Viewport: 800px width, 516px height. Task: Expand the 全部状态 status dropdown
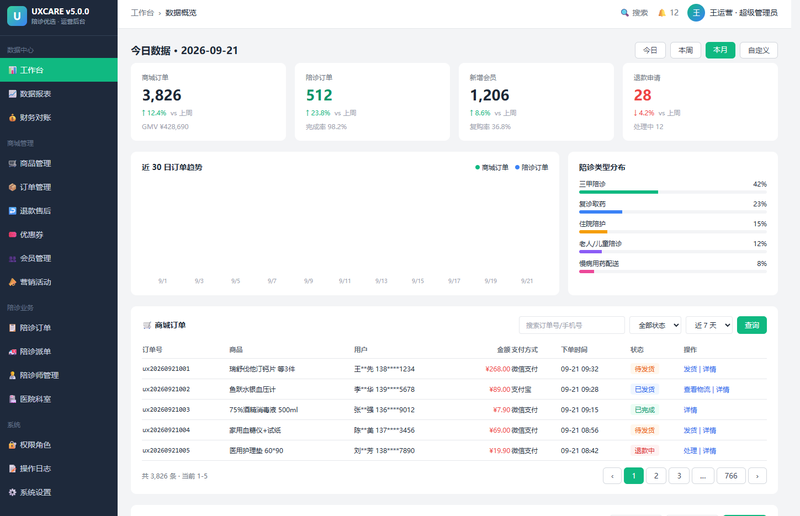click(x=655, y=325)
